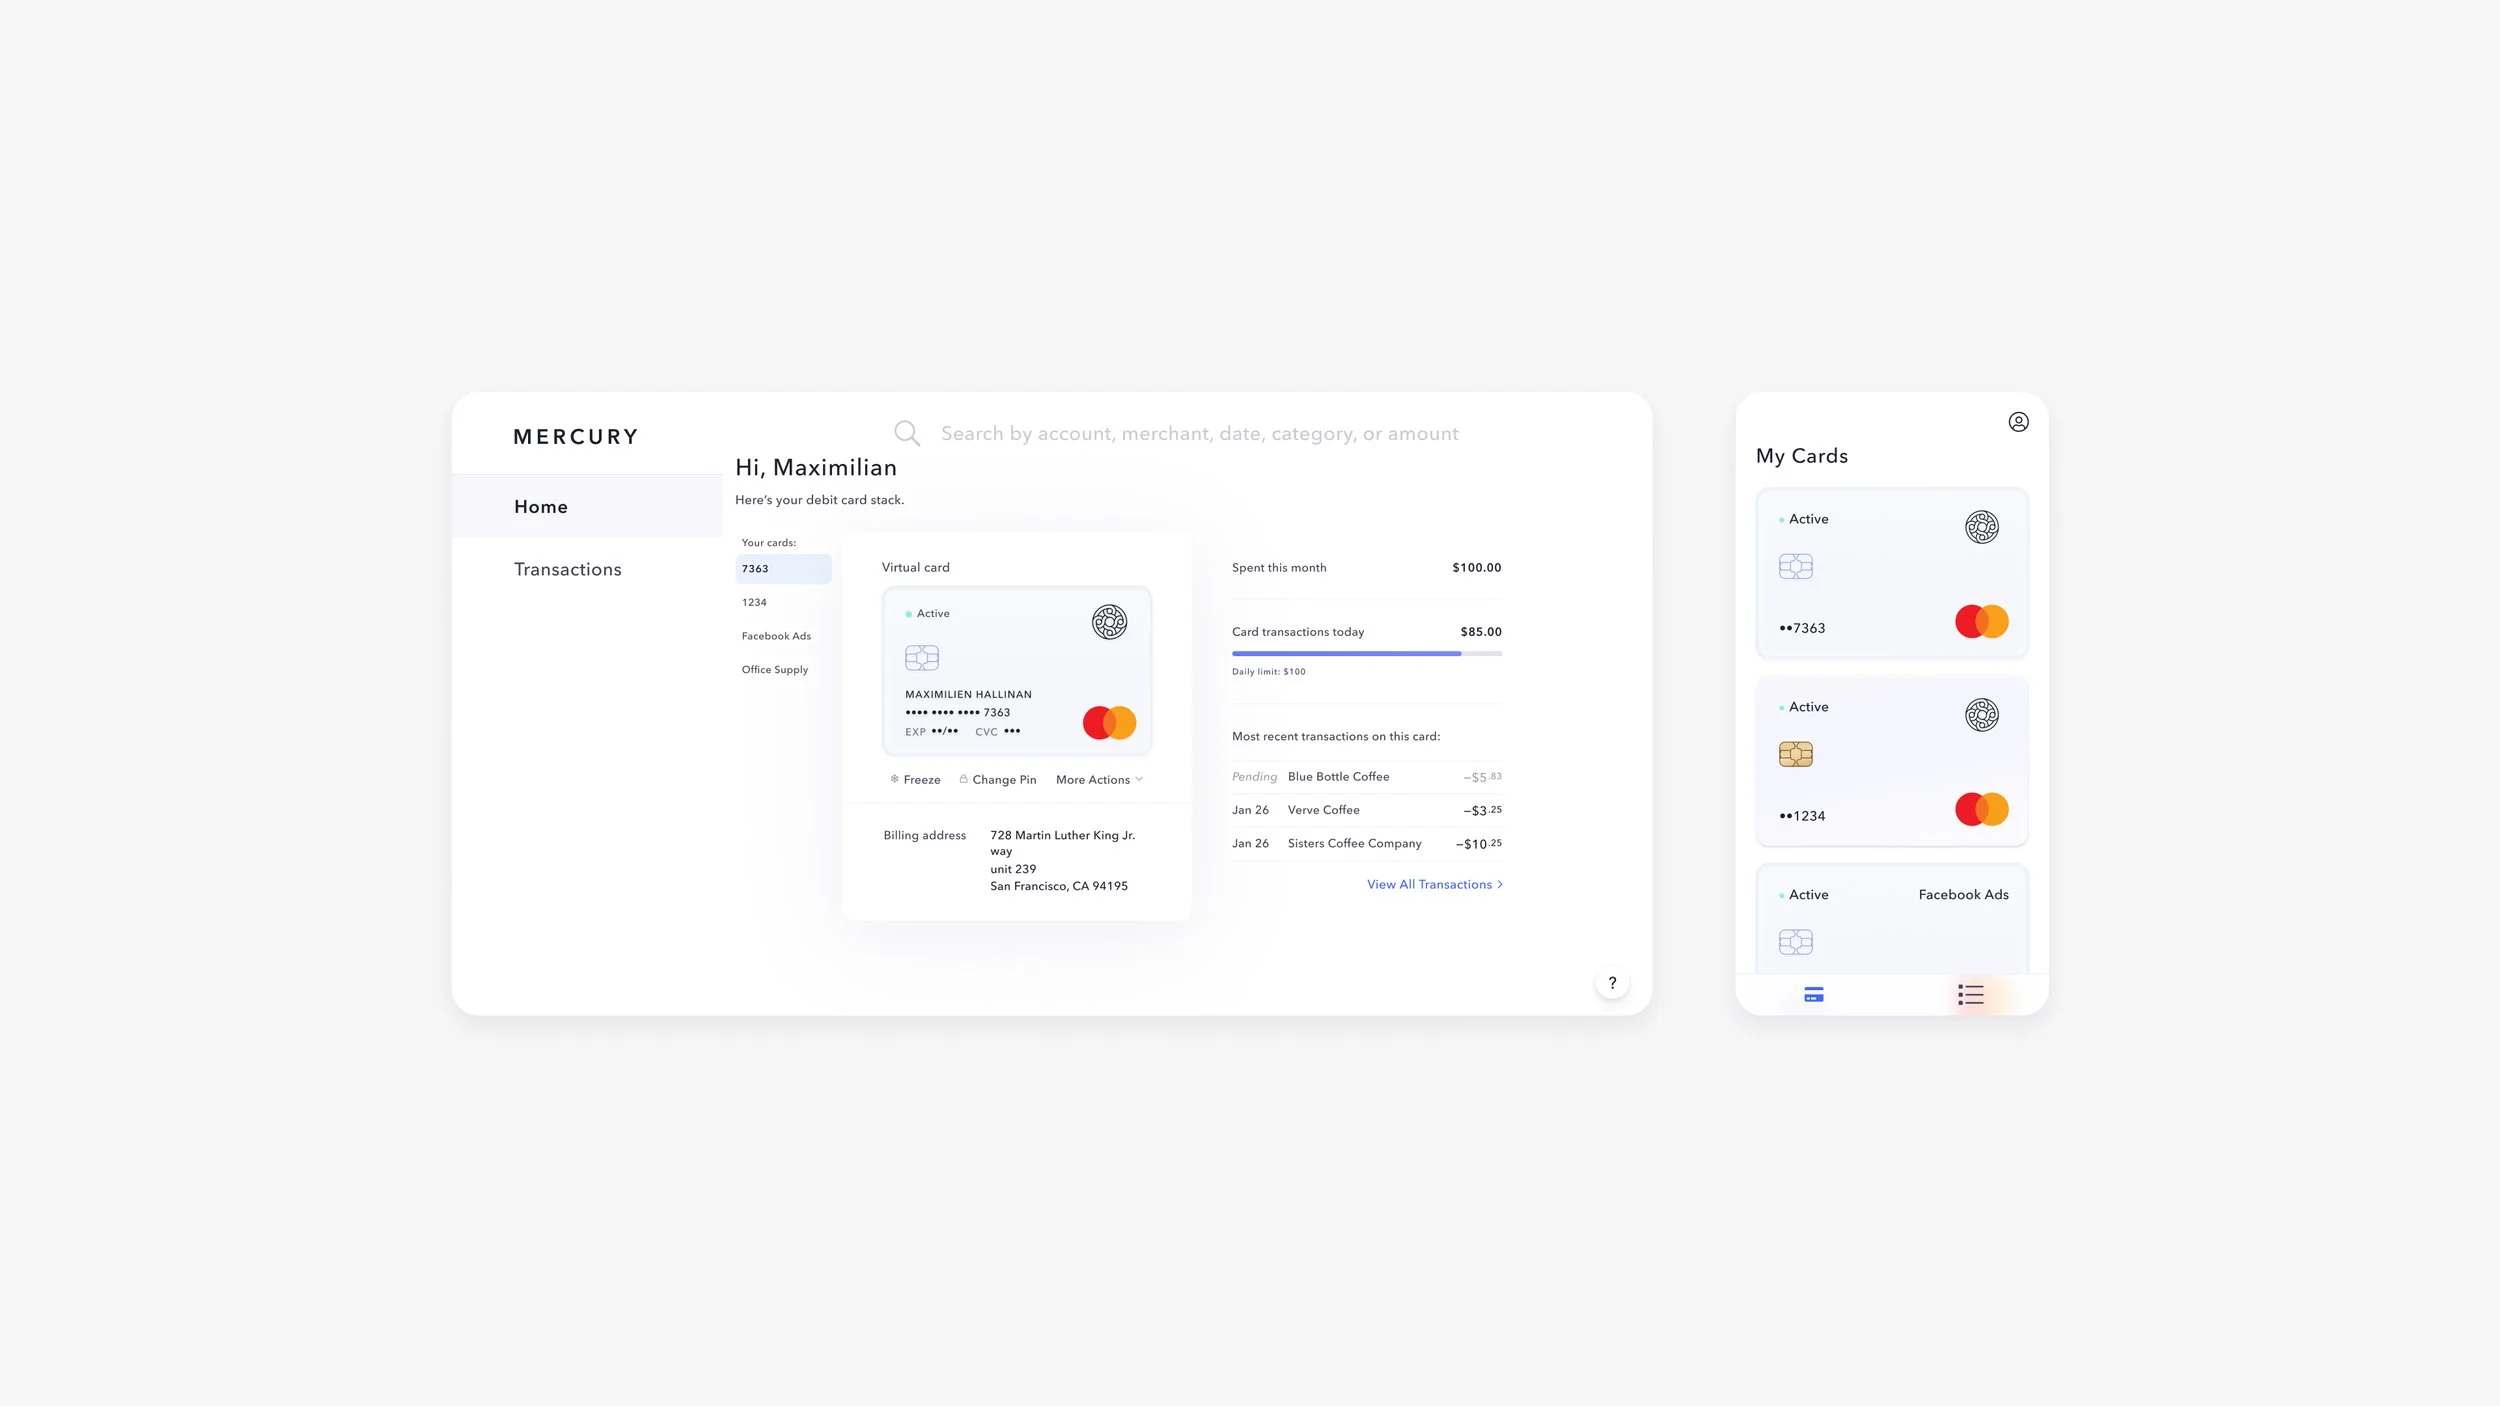Image resolution: width=2500 pixels, height=1406 pixels.
Task: Click the help question mark button
Action: point(1611,983)
